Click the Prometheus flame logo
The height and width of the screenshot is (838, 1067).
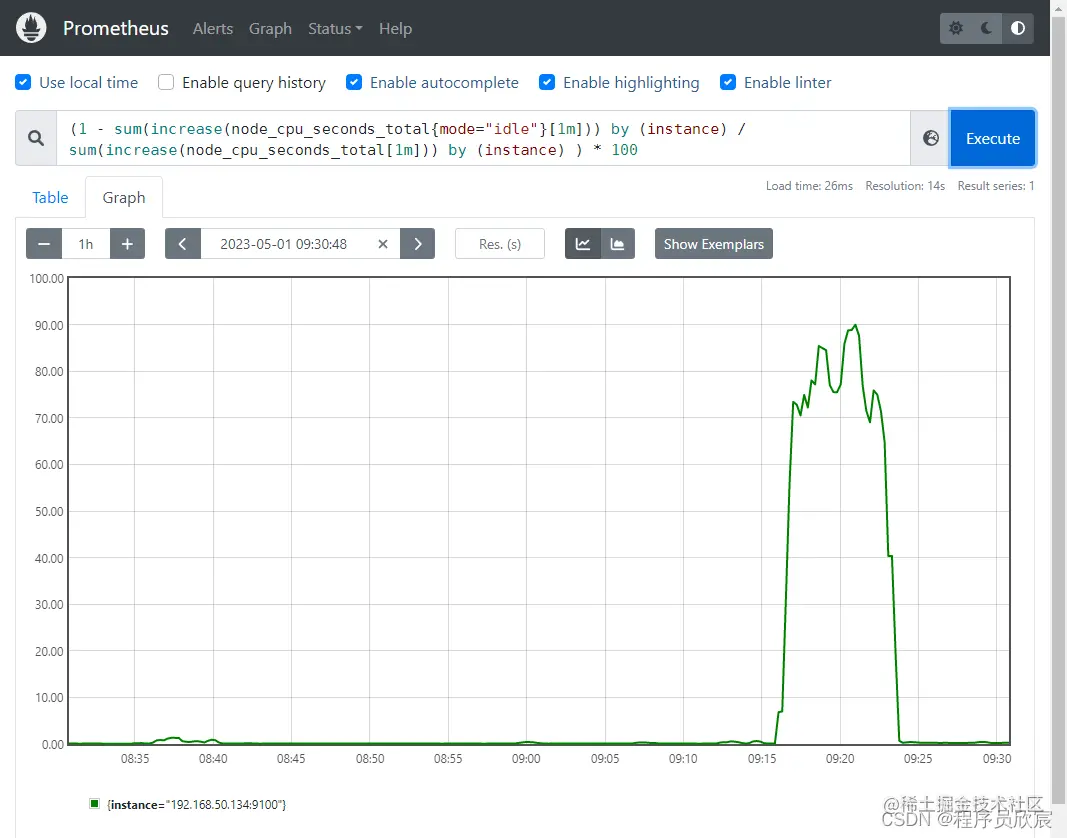pyautogui.click(x=31, y=28)
